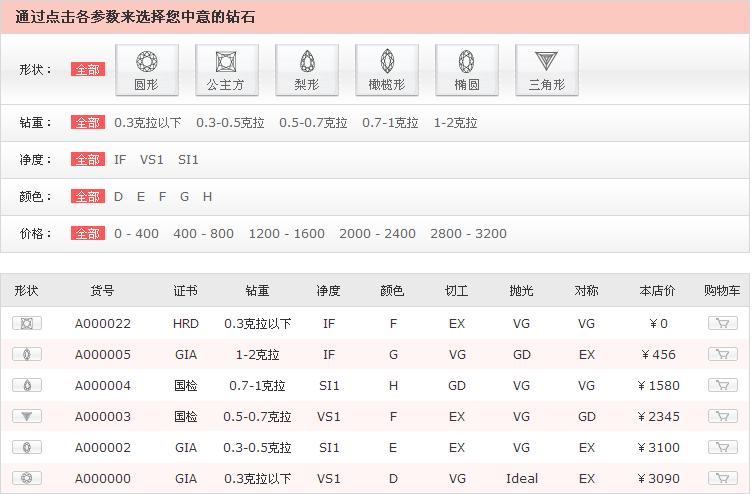Click cart icon for item A000000
This screenshot has width=752, height=494.
pyautogui.click(x=721, y=478)
